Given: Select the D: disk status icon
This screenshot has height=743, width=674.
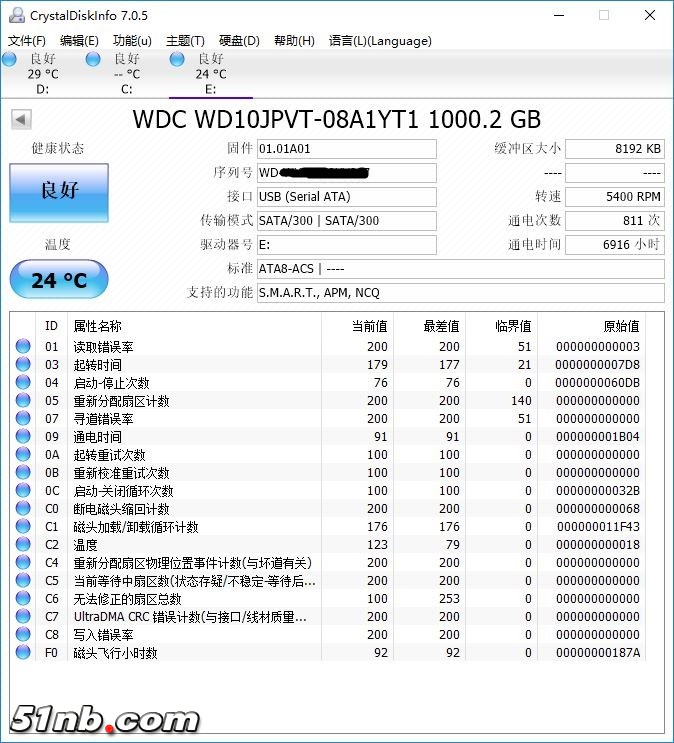Looking at the screenshot, I should tap(9, 59).
